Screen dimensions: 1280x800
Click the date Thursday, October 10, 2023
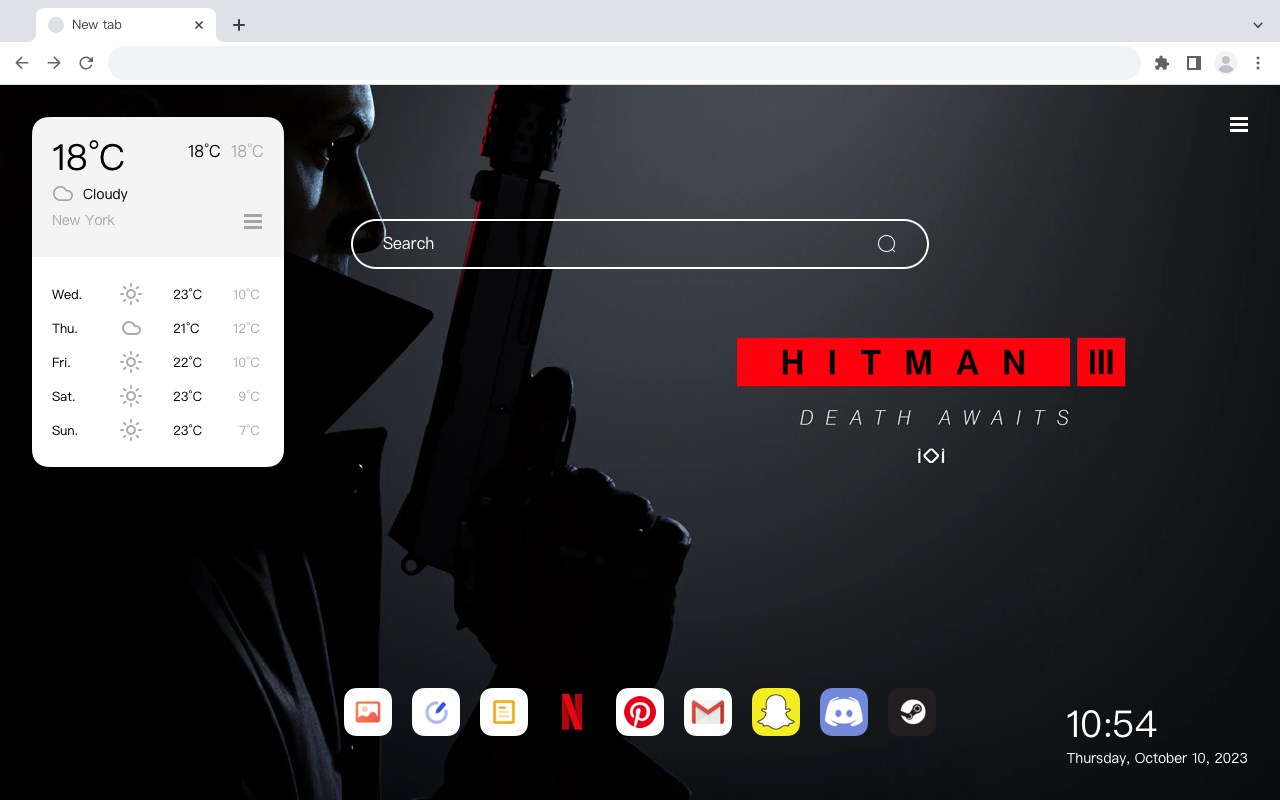[1157, 758]
